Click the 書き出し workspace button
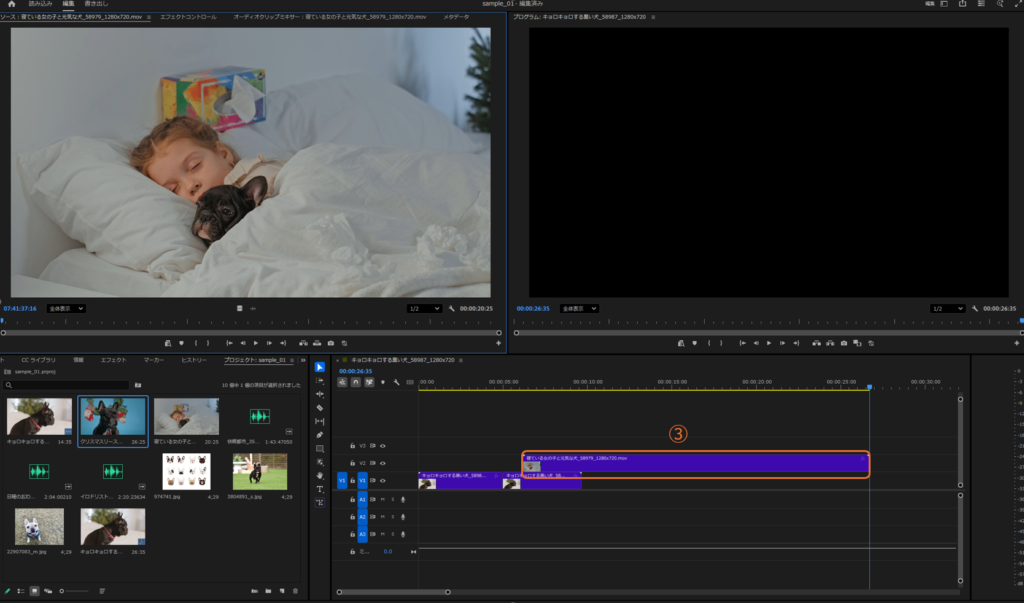 97,4
